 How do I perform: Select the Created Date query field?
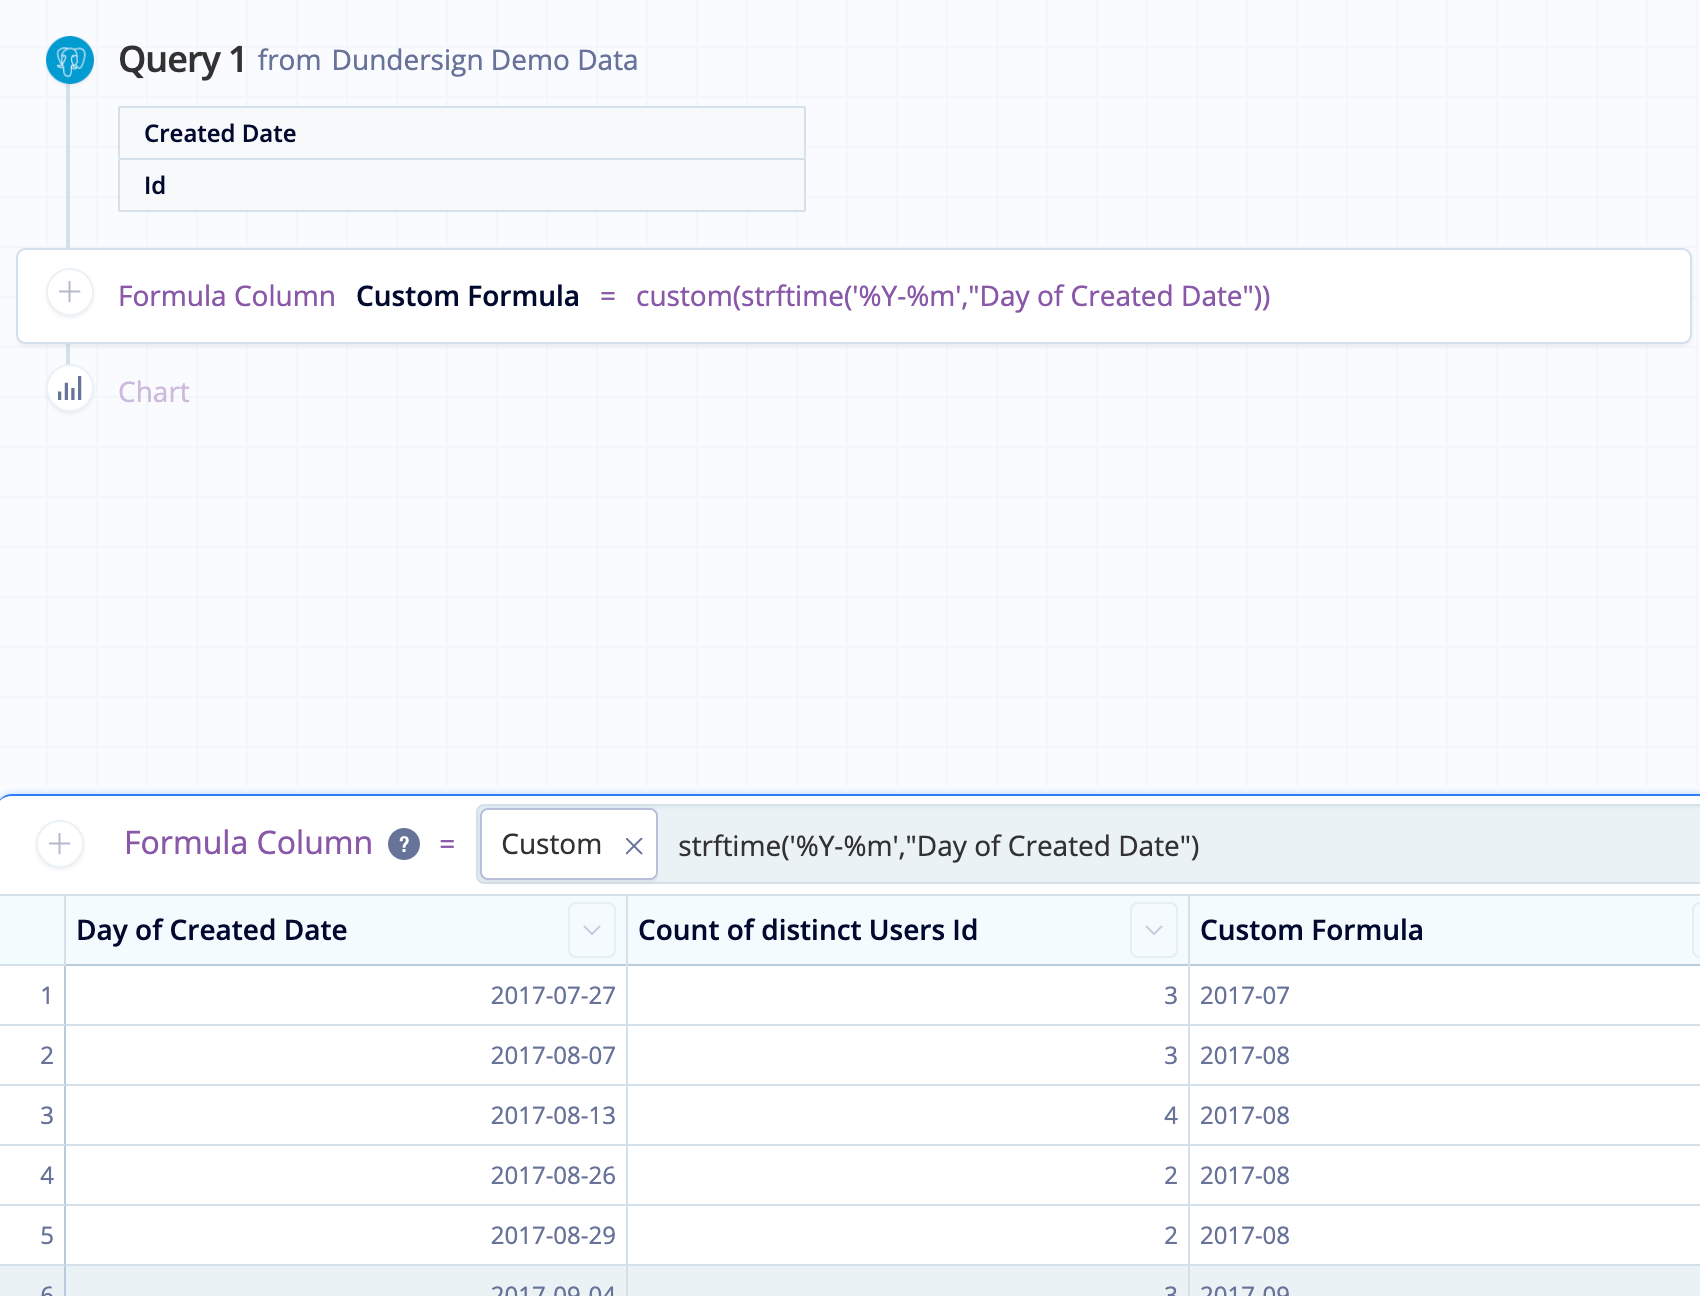tap(462, 133)
